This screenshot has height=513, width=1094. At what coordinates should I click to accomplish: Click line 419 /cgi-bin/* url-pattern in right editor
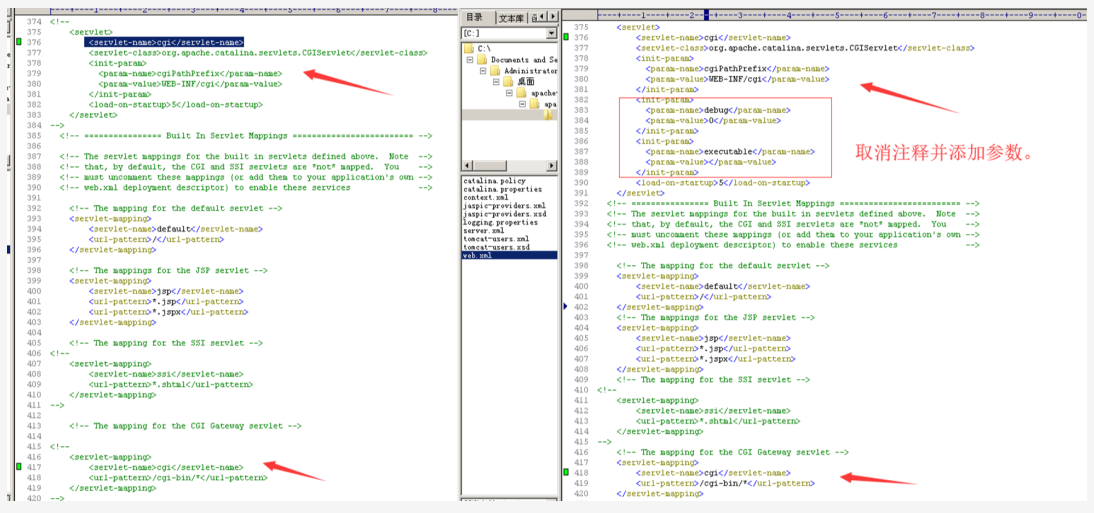(725, 483)
